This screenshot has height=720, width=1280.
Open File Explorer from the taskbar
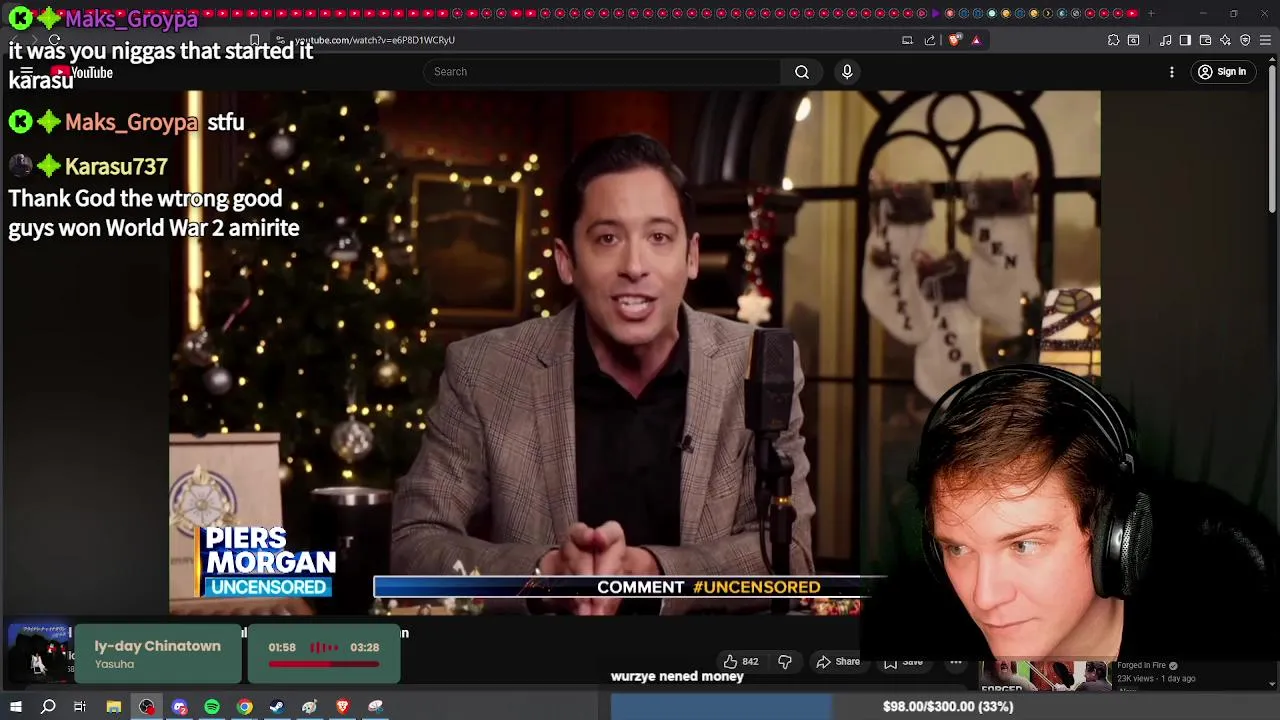tap(114, 707)
